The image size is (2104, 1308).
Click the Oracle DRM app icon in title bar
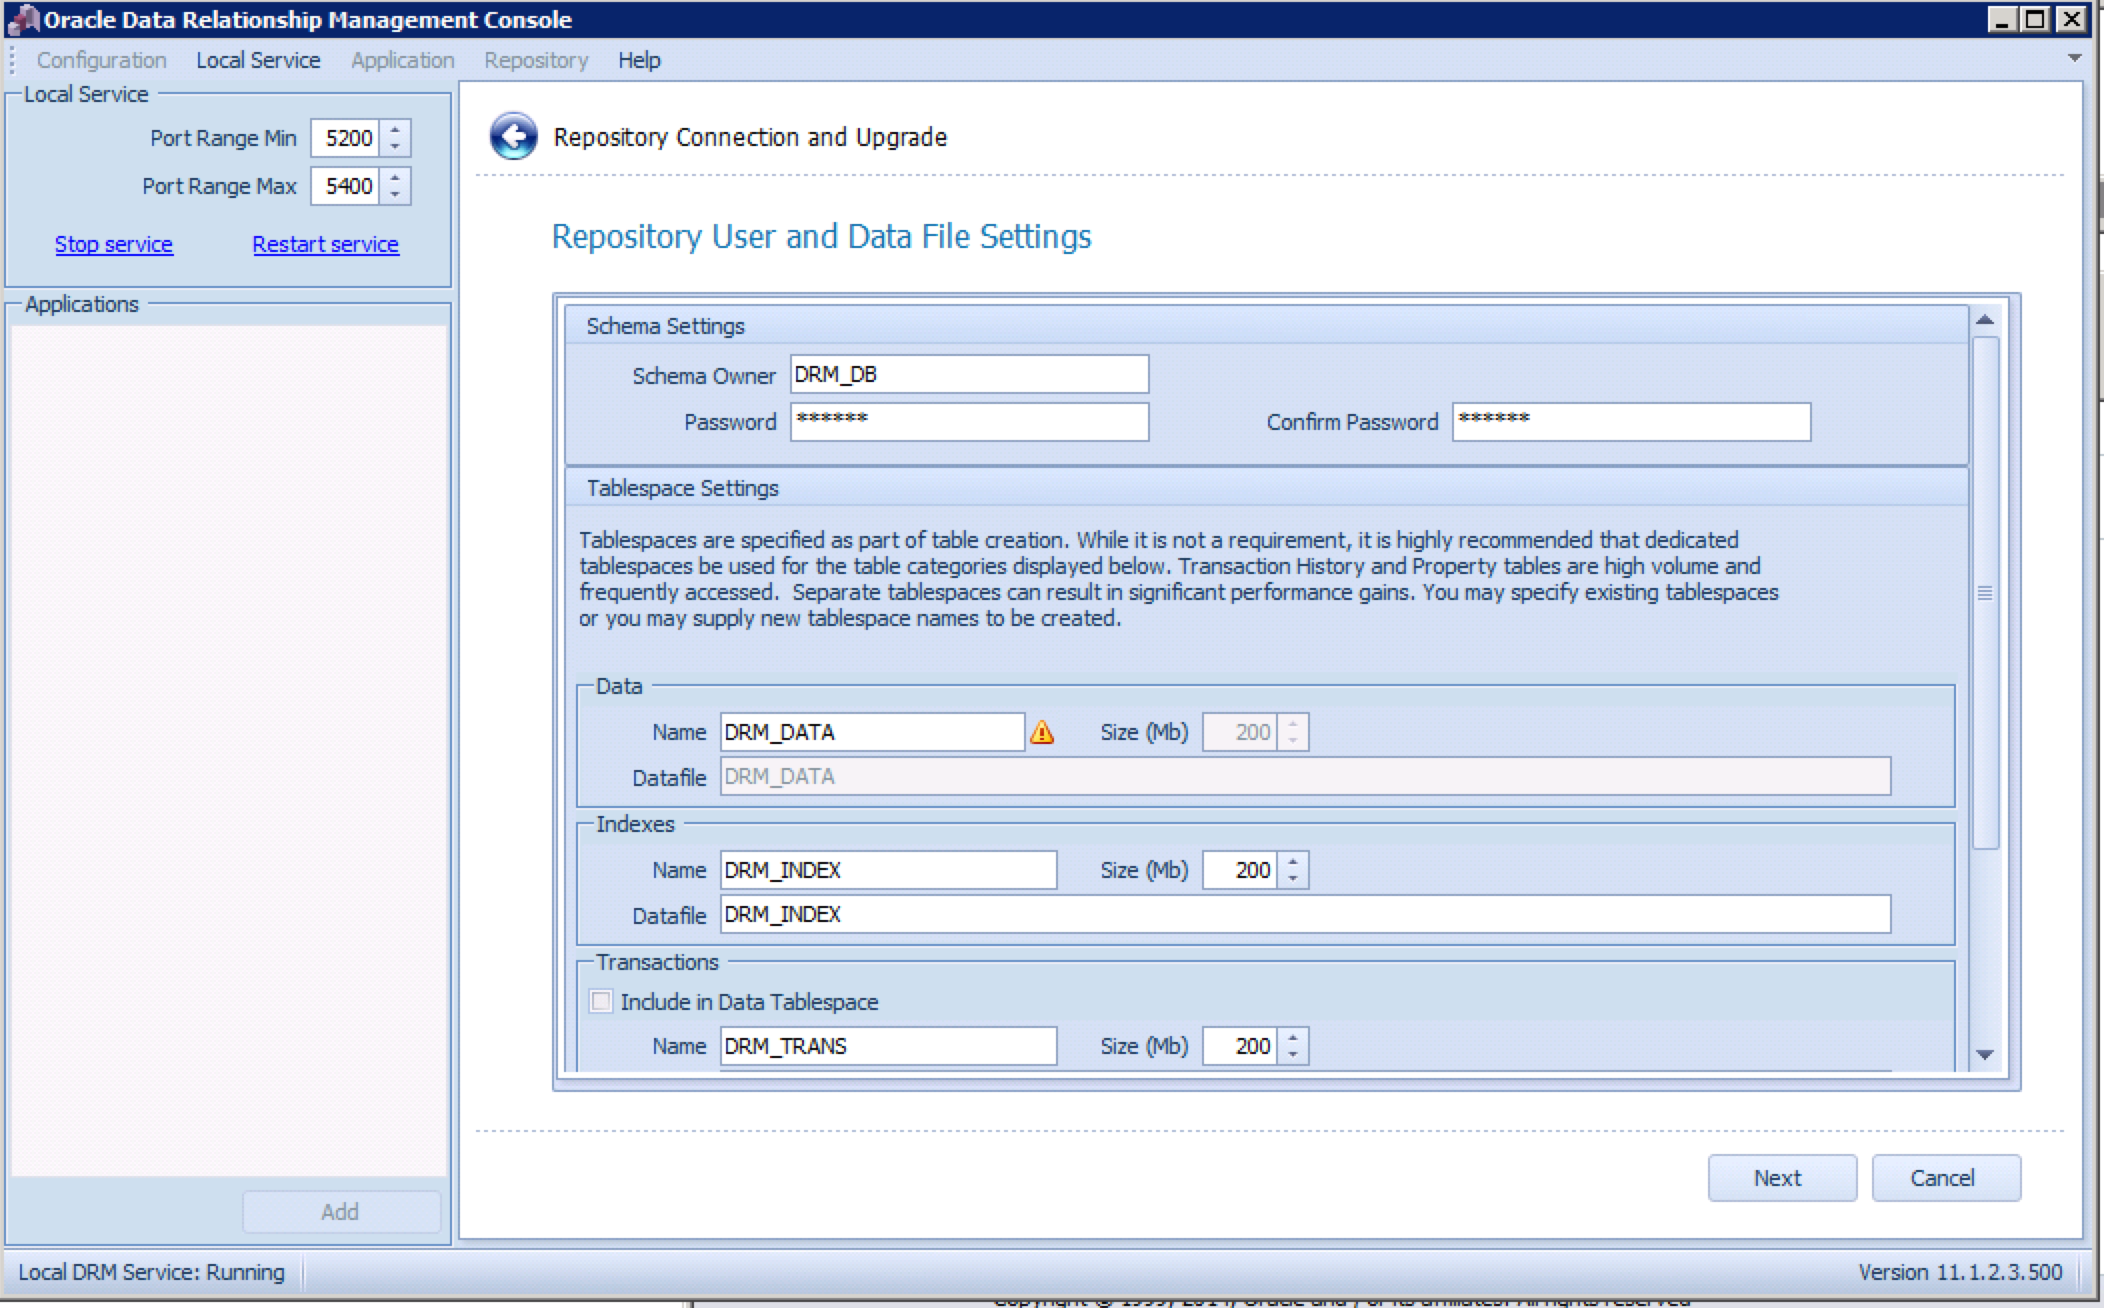(x=22, y=19)
